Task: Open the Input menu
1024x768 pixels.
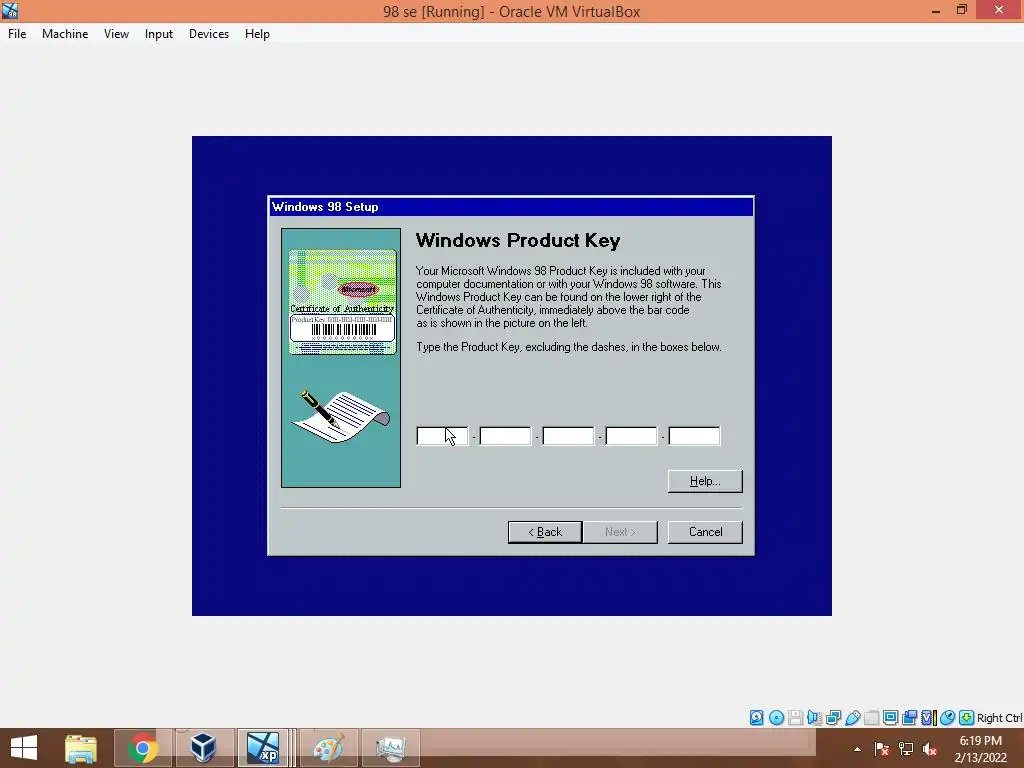Action: [159, 34]
